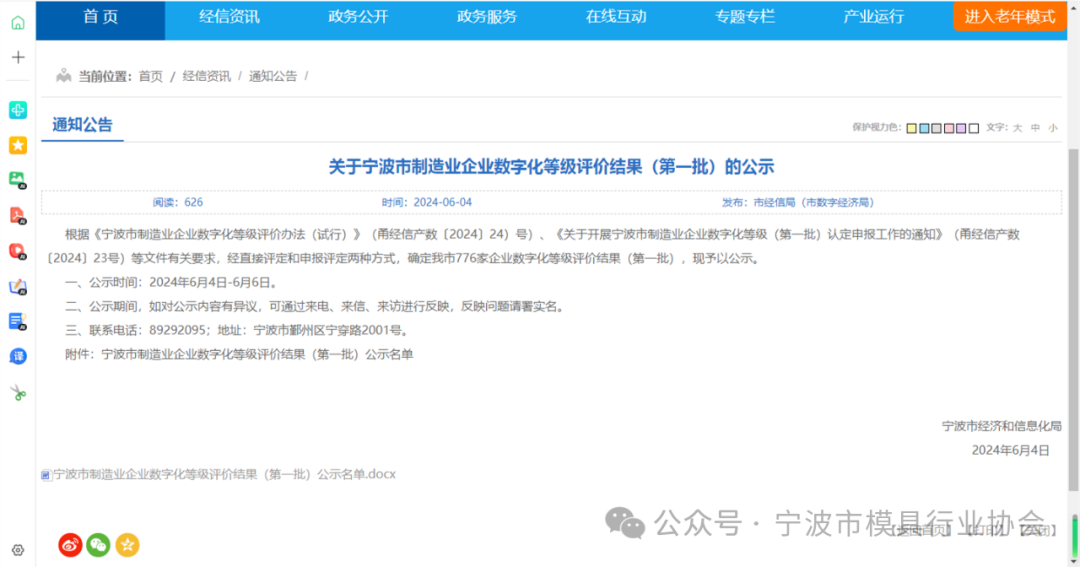Screen dimensions: 1080x567
Task: Set text size to 大
Action: pos(1017,128)
